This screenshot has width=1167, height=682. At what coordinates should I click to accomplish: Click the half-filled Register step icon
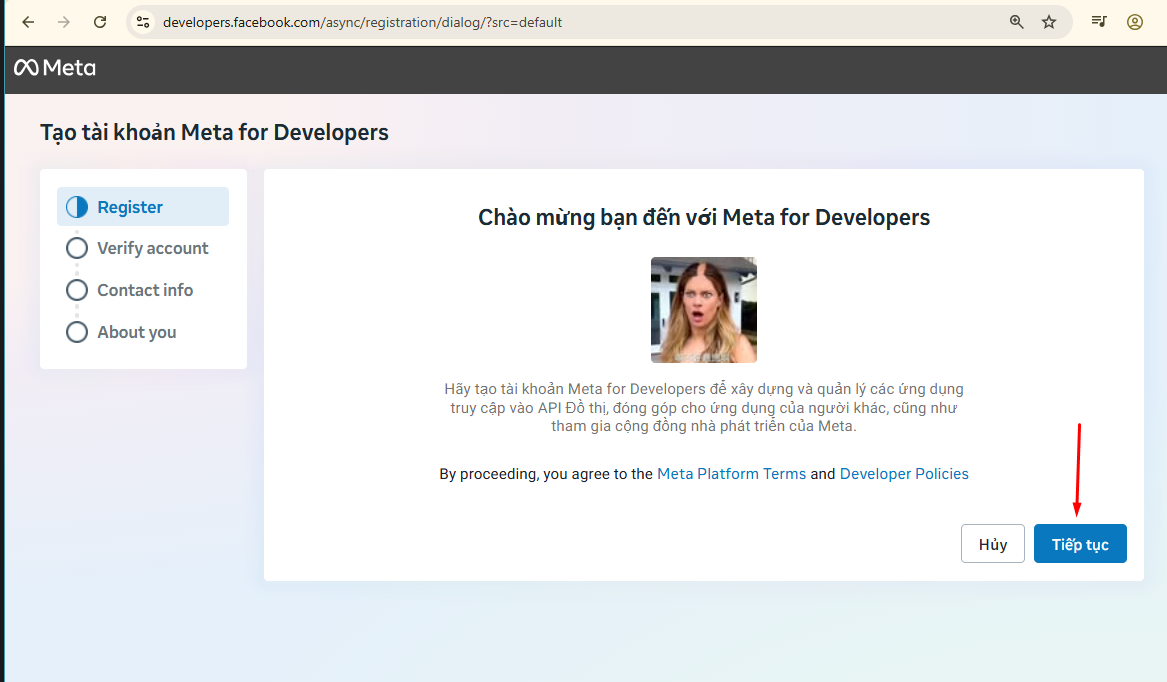coord(77,207)
